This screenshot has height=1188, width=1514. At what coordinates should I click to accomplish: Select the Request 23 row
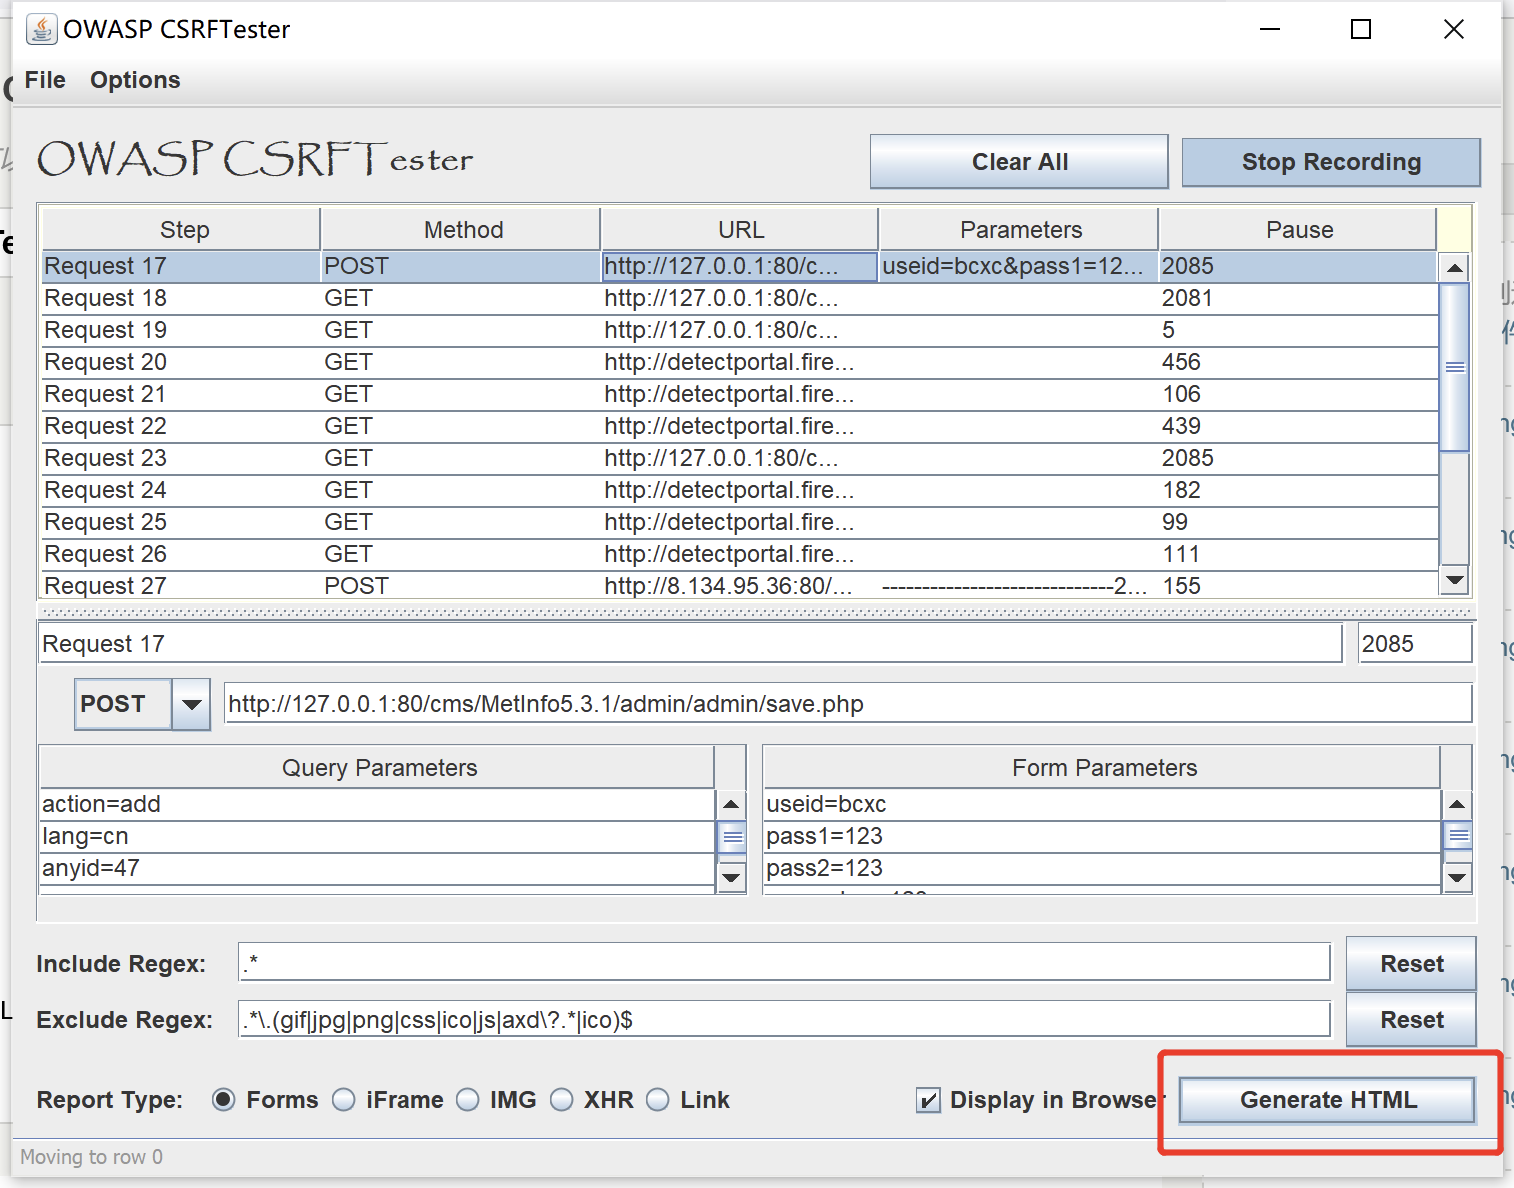[740, 458]
